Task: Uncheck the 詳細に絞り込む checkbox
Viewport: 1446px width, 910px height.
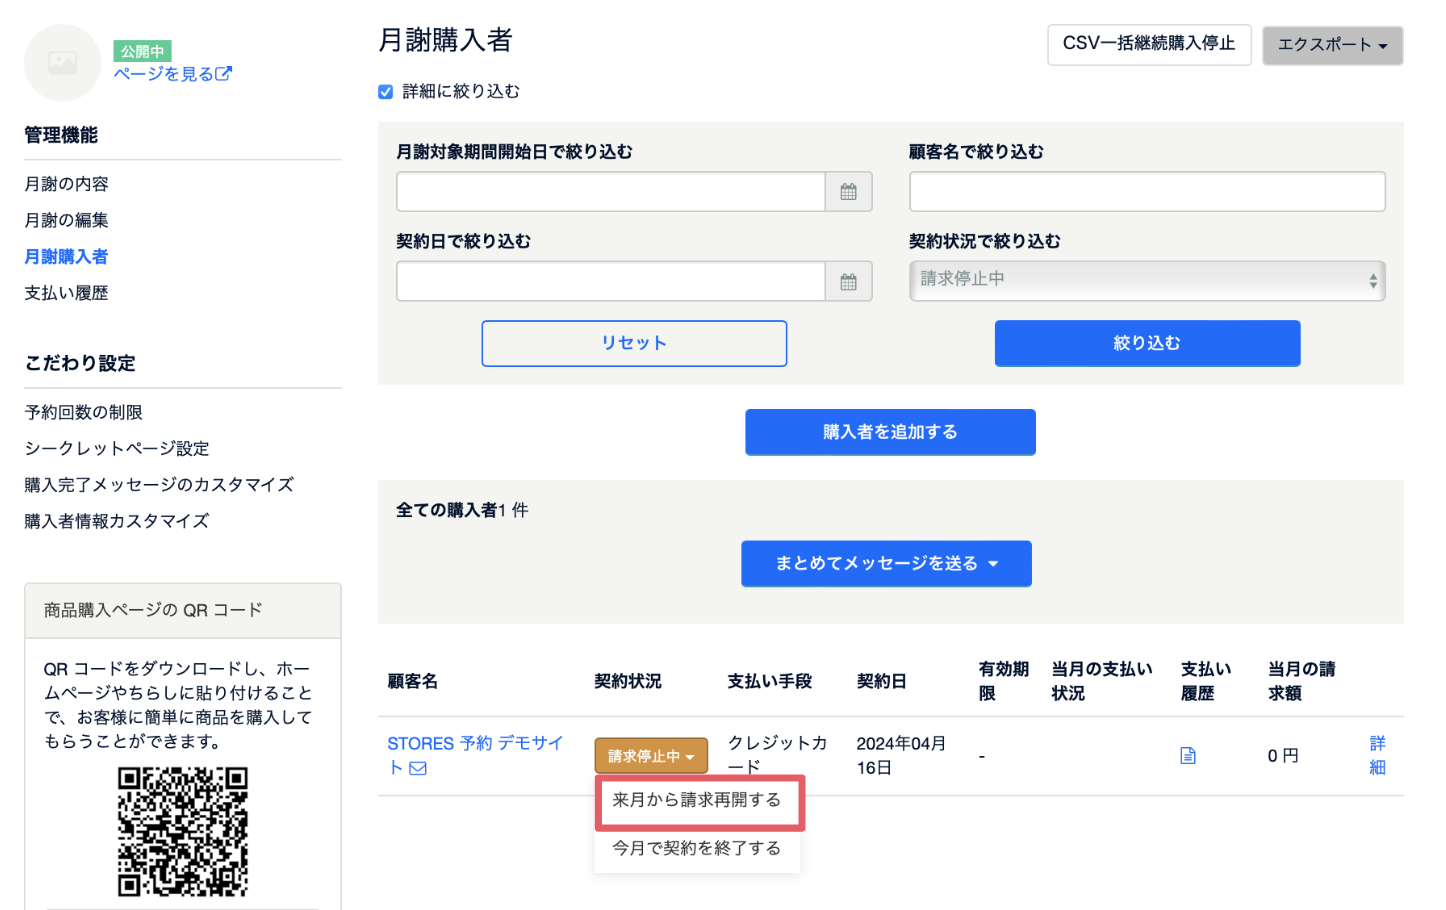Action: pos(386,92)
